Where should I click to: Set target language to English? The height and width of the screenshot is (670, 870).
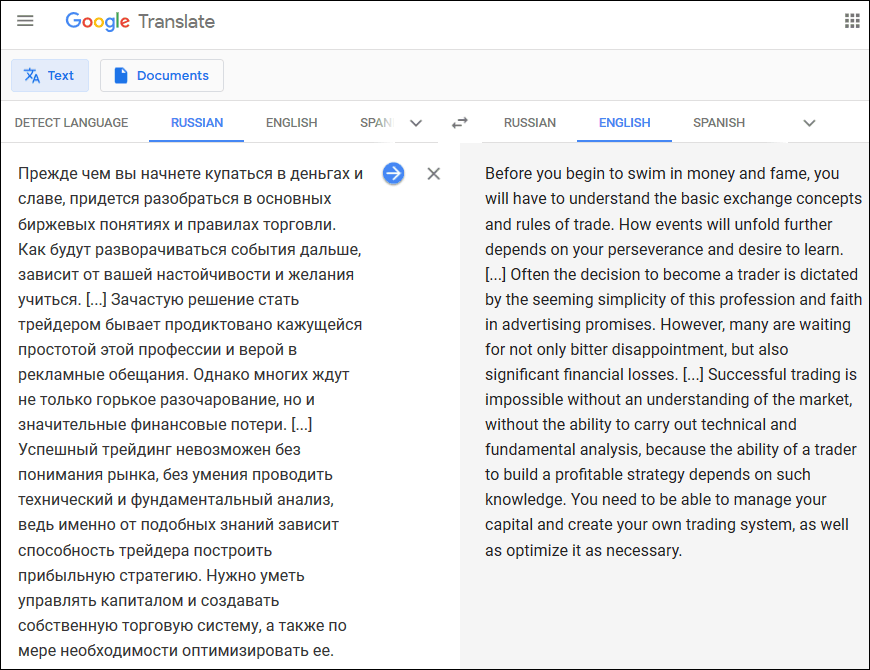click(x=624, y=123)
